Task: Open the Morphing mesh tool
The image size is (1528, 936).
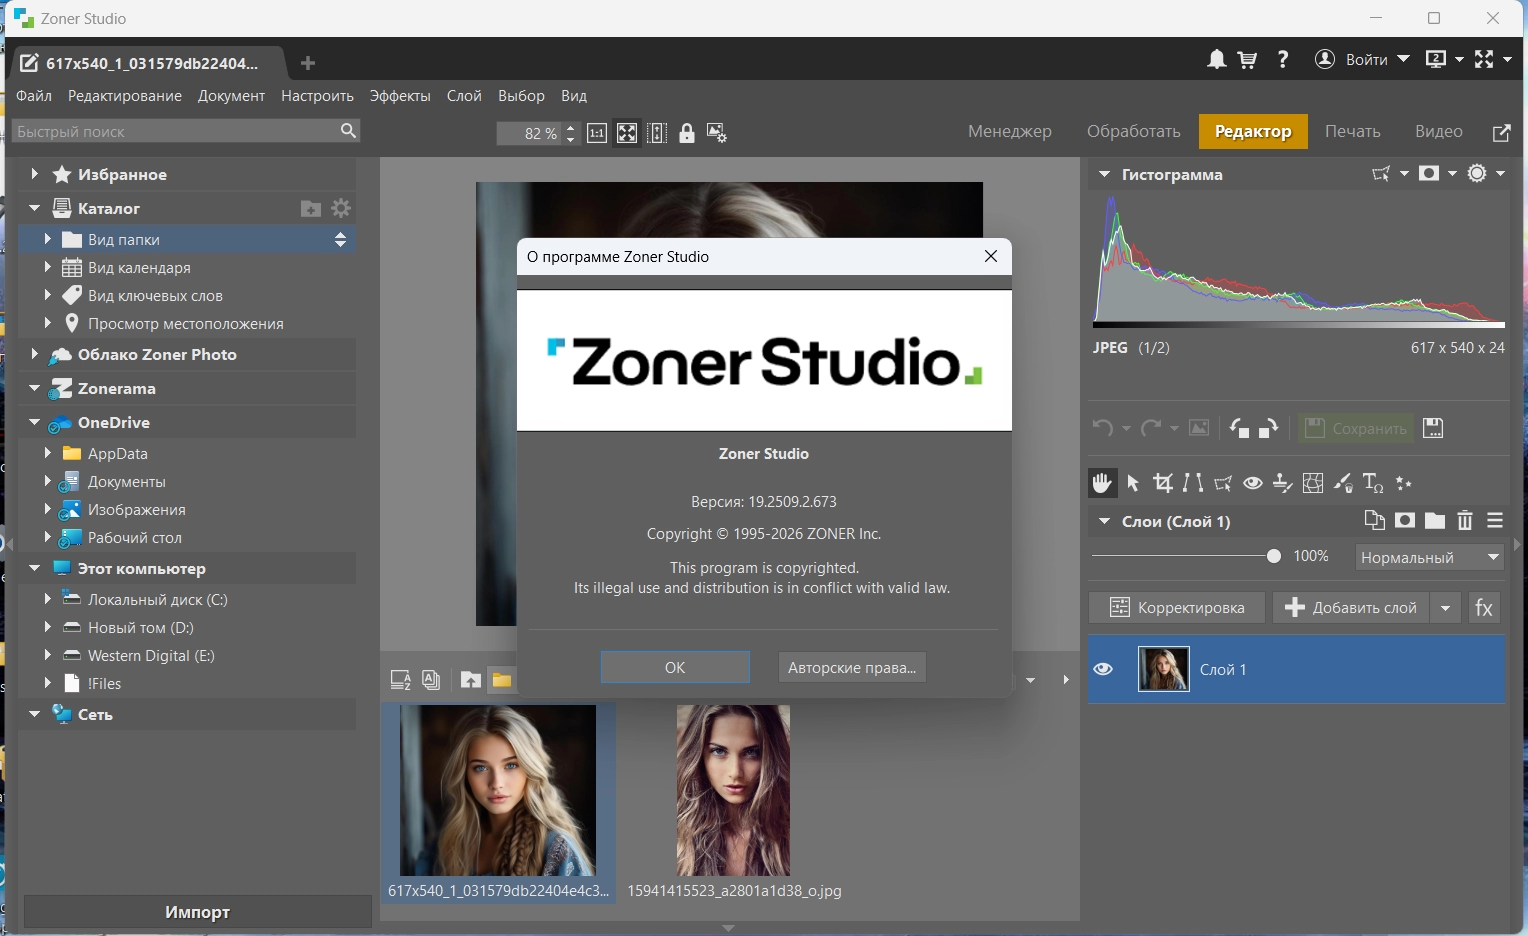Action: pyautogui.click(x=1313, y=483)
